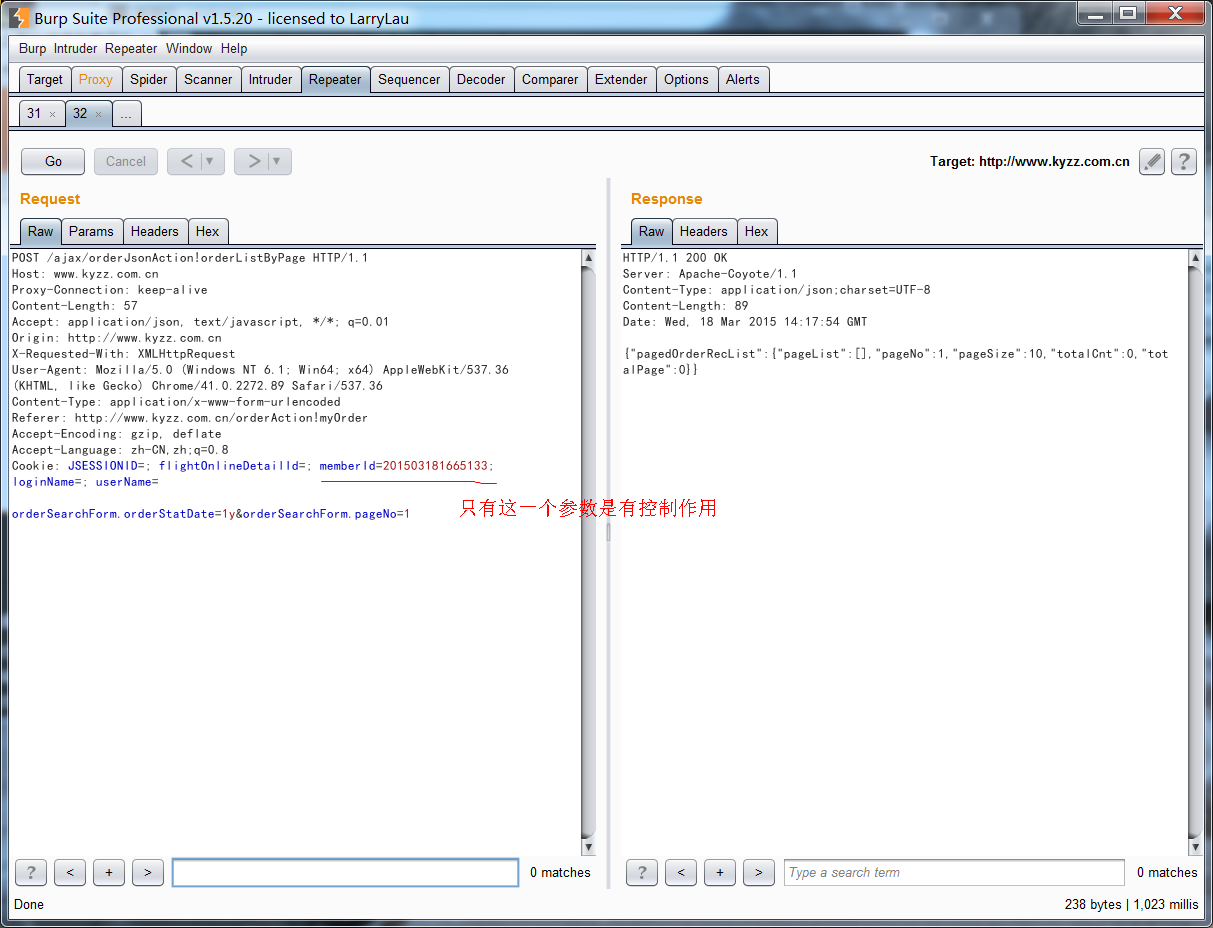The image size is (1213, 928).
Task: Click response panel scrollbar down arrow
Action: [x=1195, y=847]
